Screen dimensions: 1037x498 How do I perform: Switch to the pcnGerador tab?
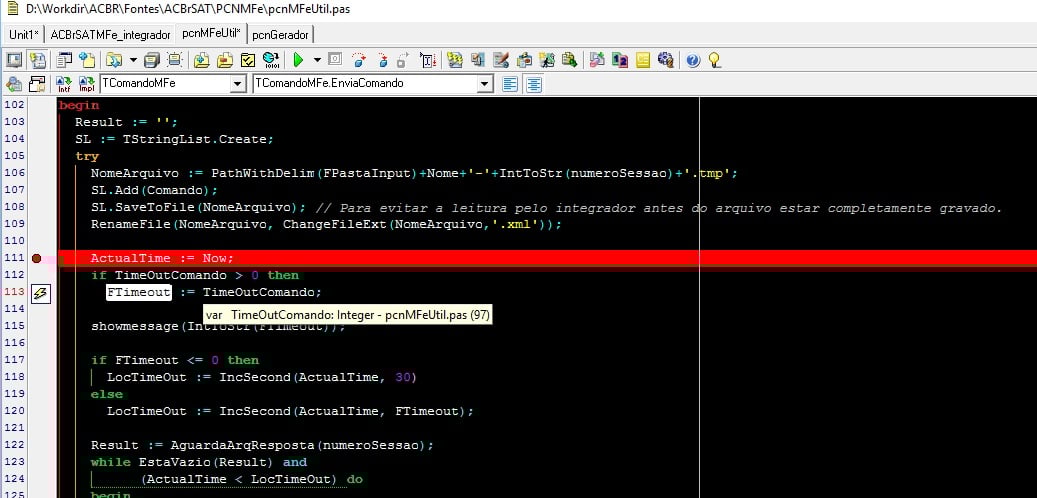pos(280,34)
